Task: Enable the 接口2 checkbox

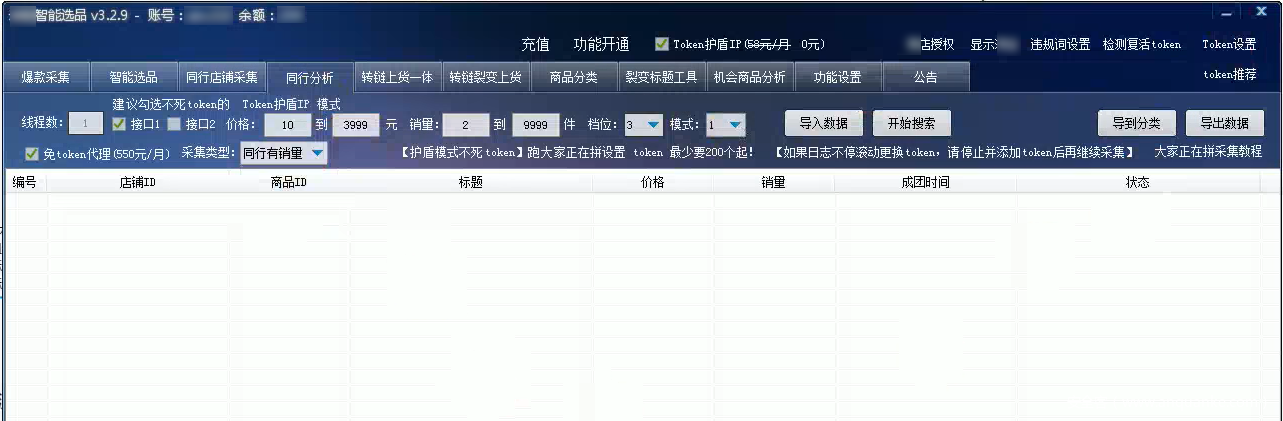Action: coord(174,124)
